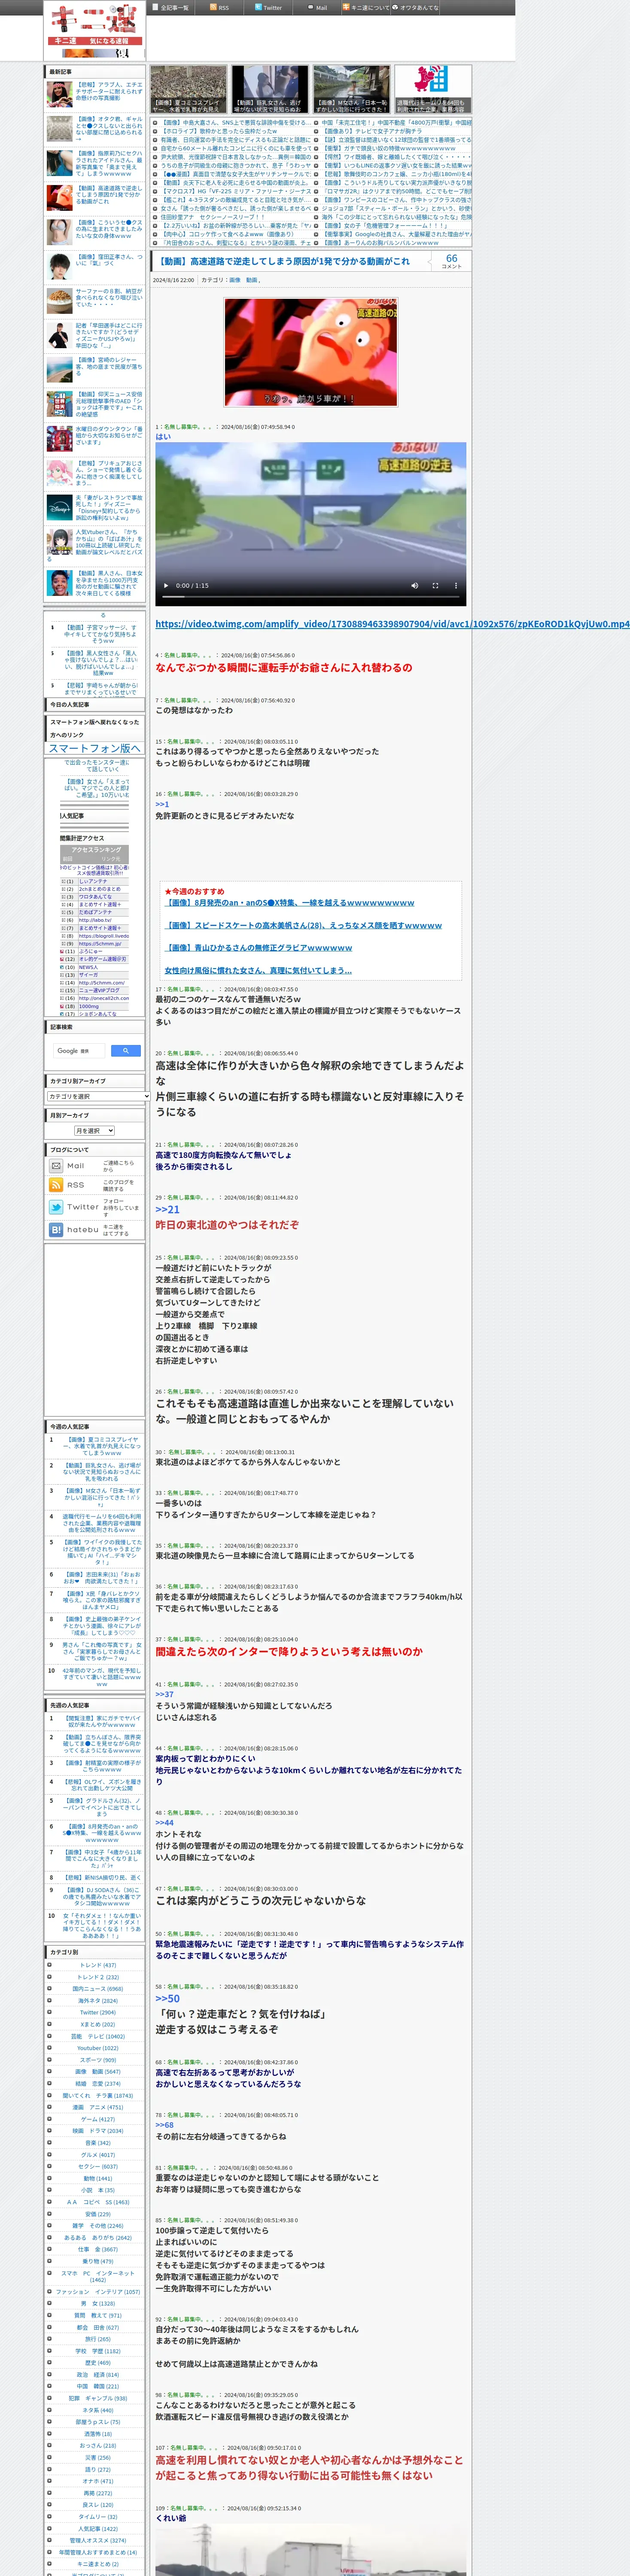Mute the embedded video
This screenshot has height=2576, width=630.
pyautogui.click(x=414, y=586)
